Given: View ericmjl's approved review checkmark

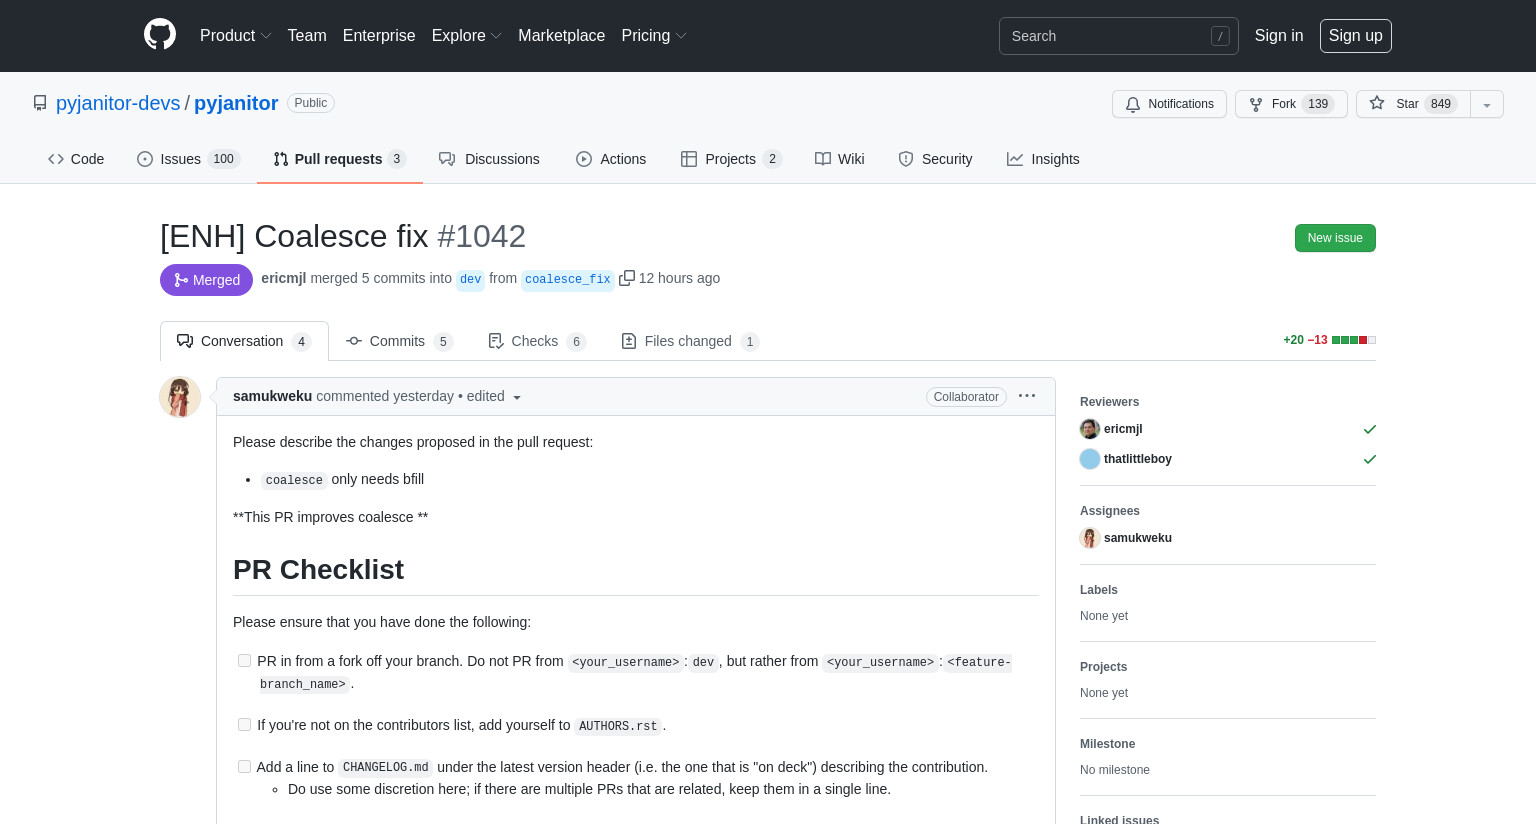Looking at the screenshot, I should pos(1370,429).
